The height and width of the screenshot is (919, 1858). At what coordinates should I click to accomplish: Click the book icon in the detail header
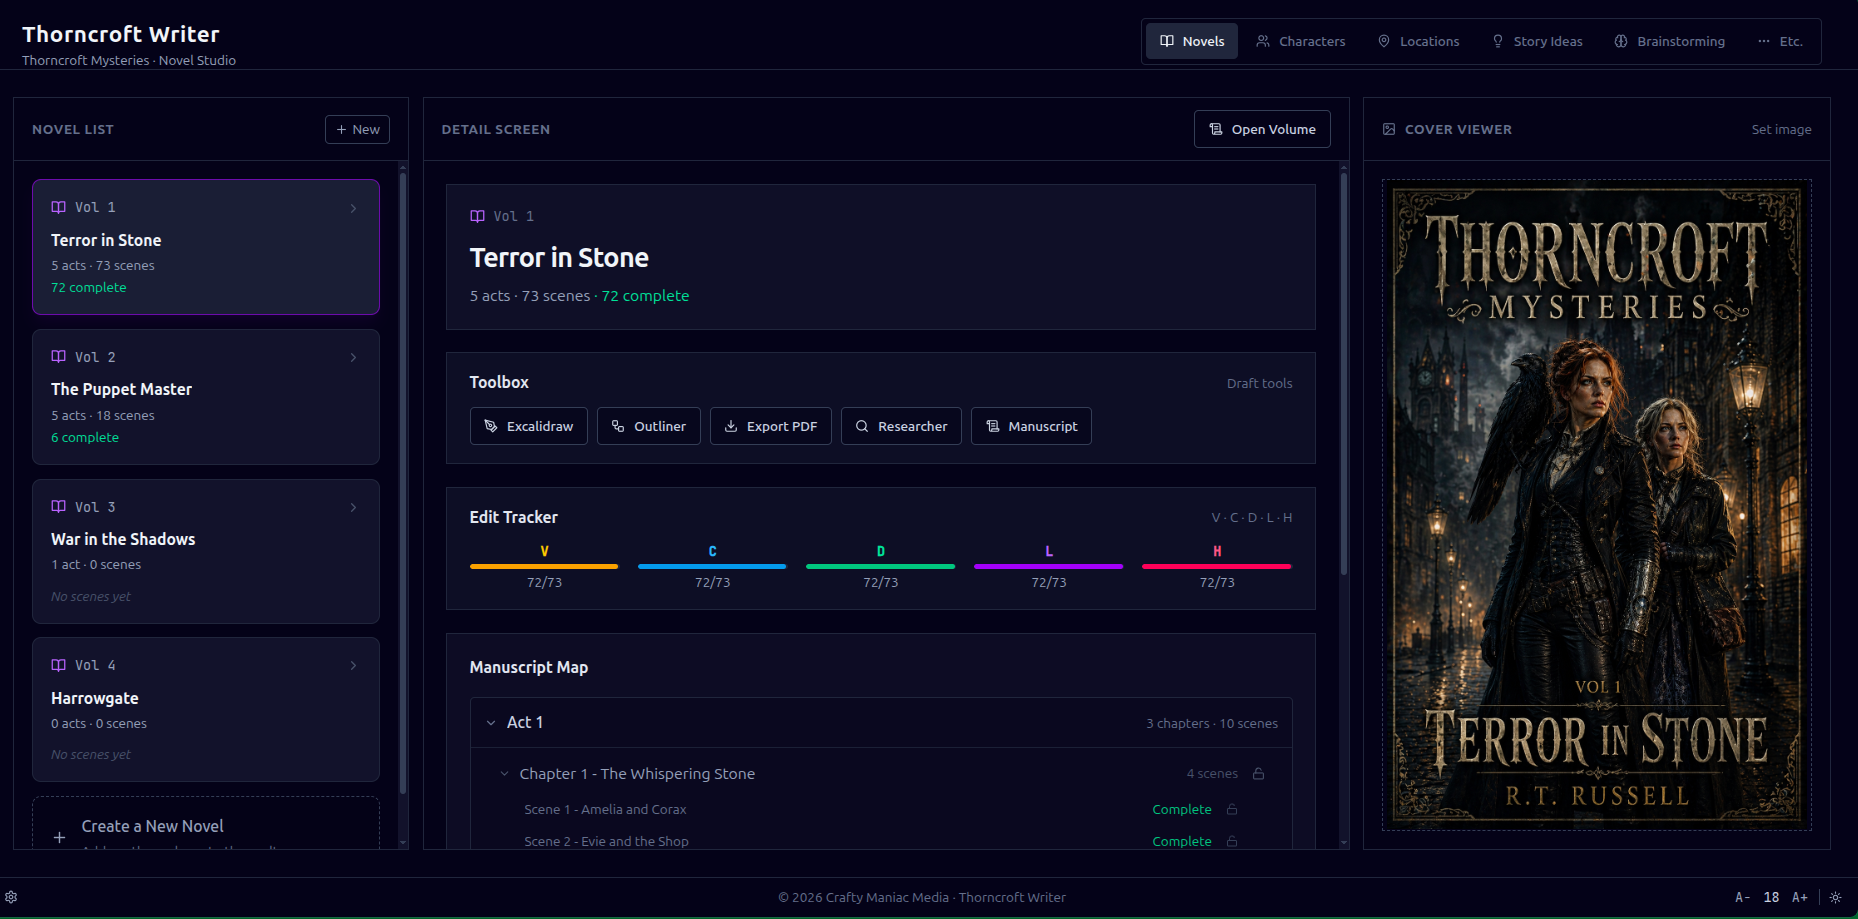(478, 216)
